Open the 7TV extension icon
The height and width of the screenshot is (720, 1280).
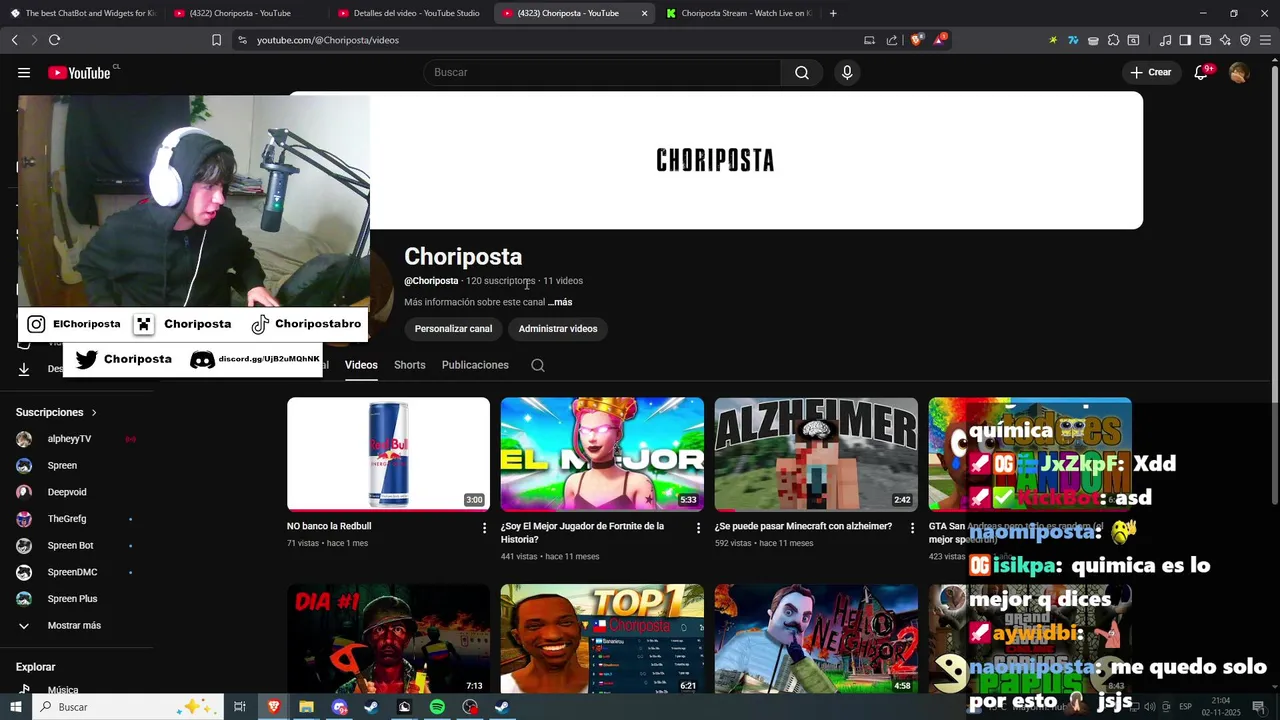pos(1073,40)
